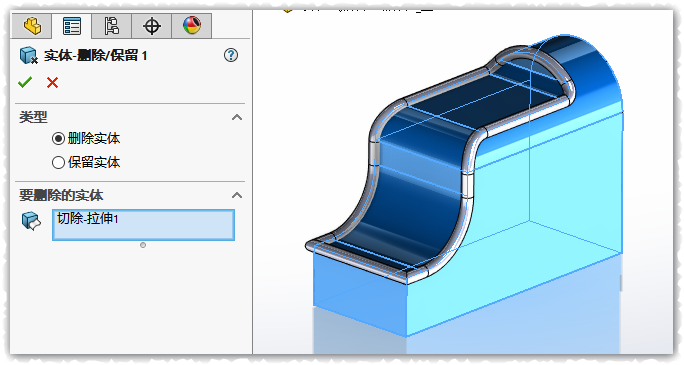Click the delete/keep body feature icon
Image resolution: width=684 pixels, height=365 pixels.
pos(29,55)
